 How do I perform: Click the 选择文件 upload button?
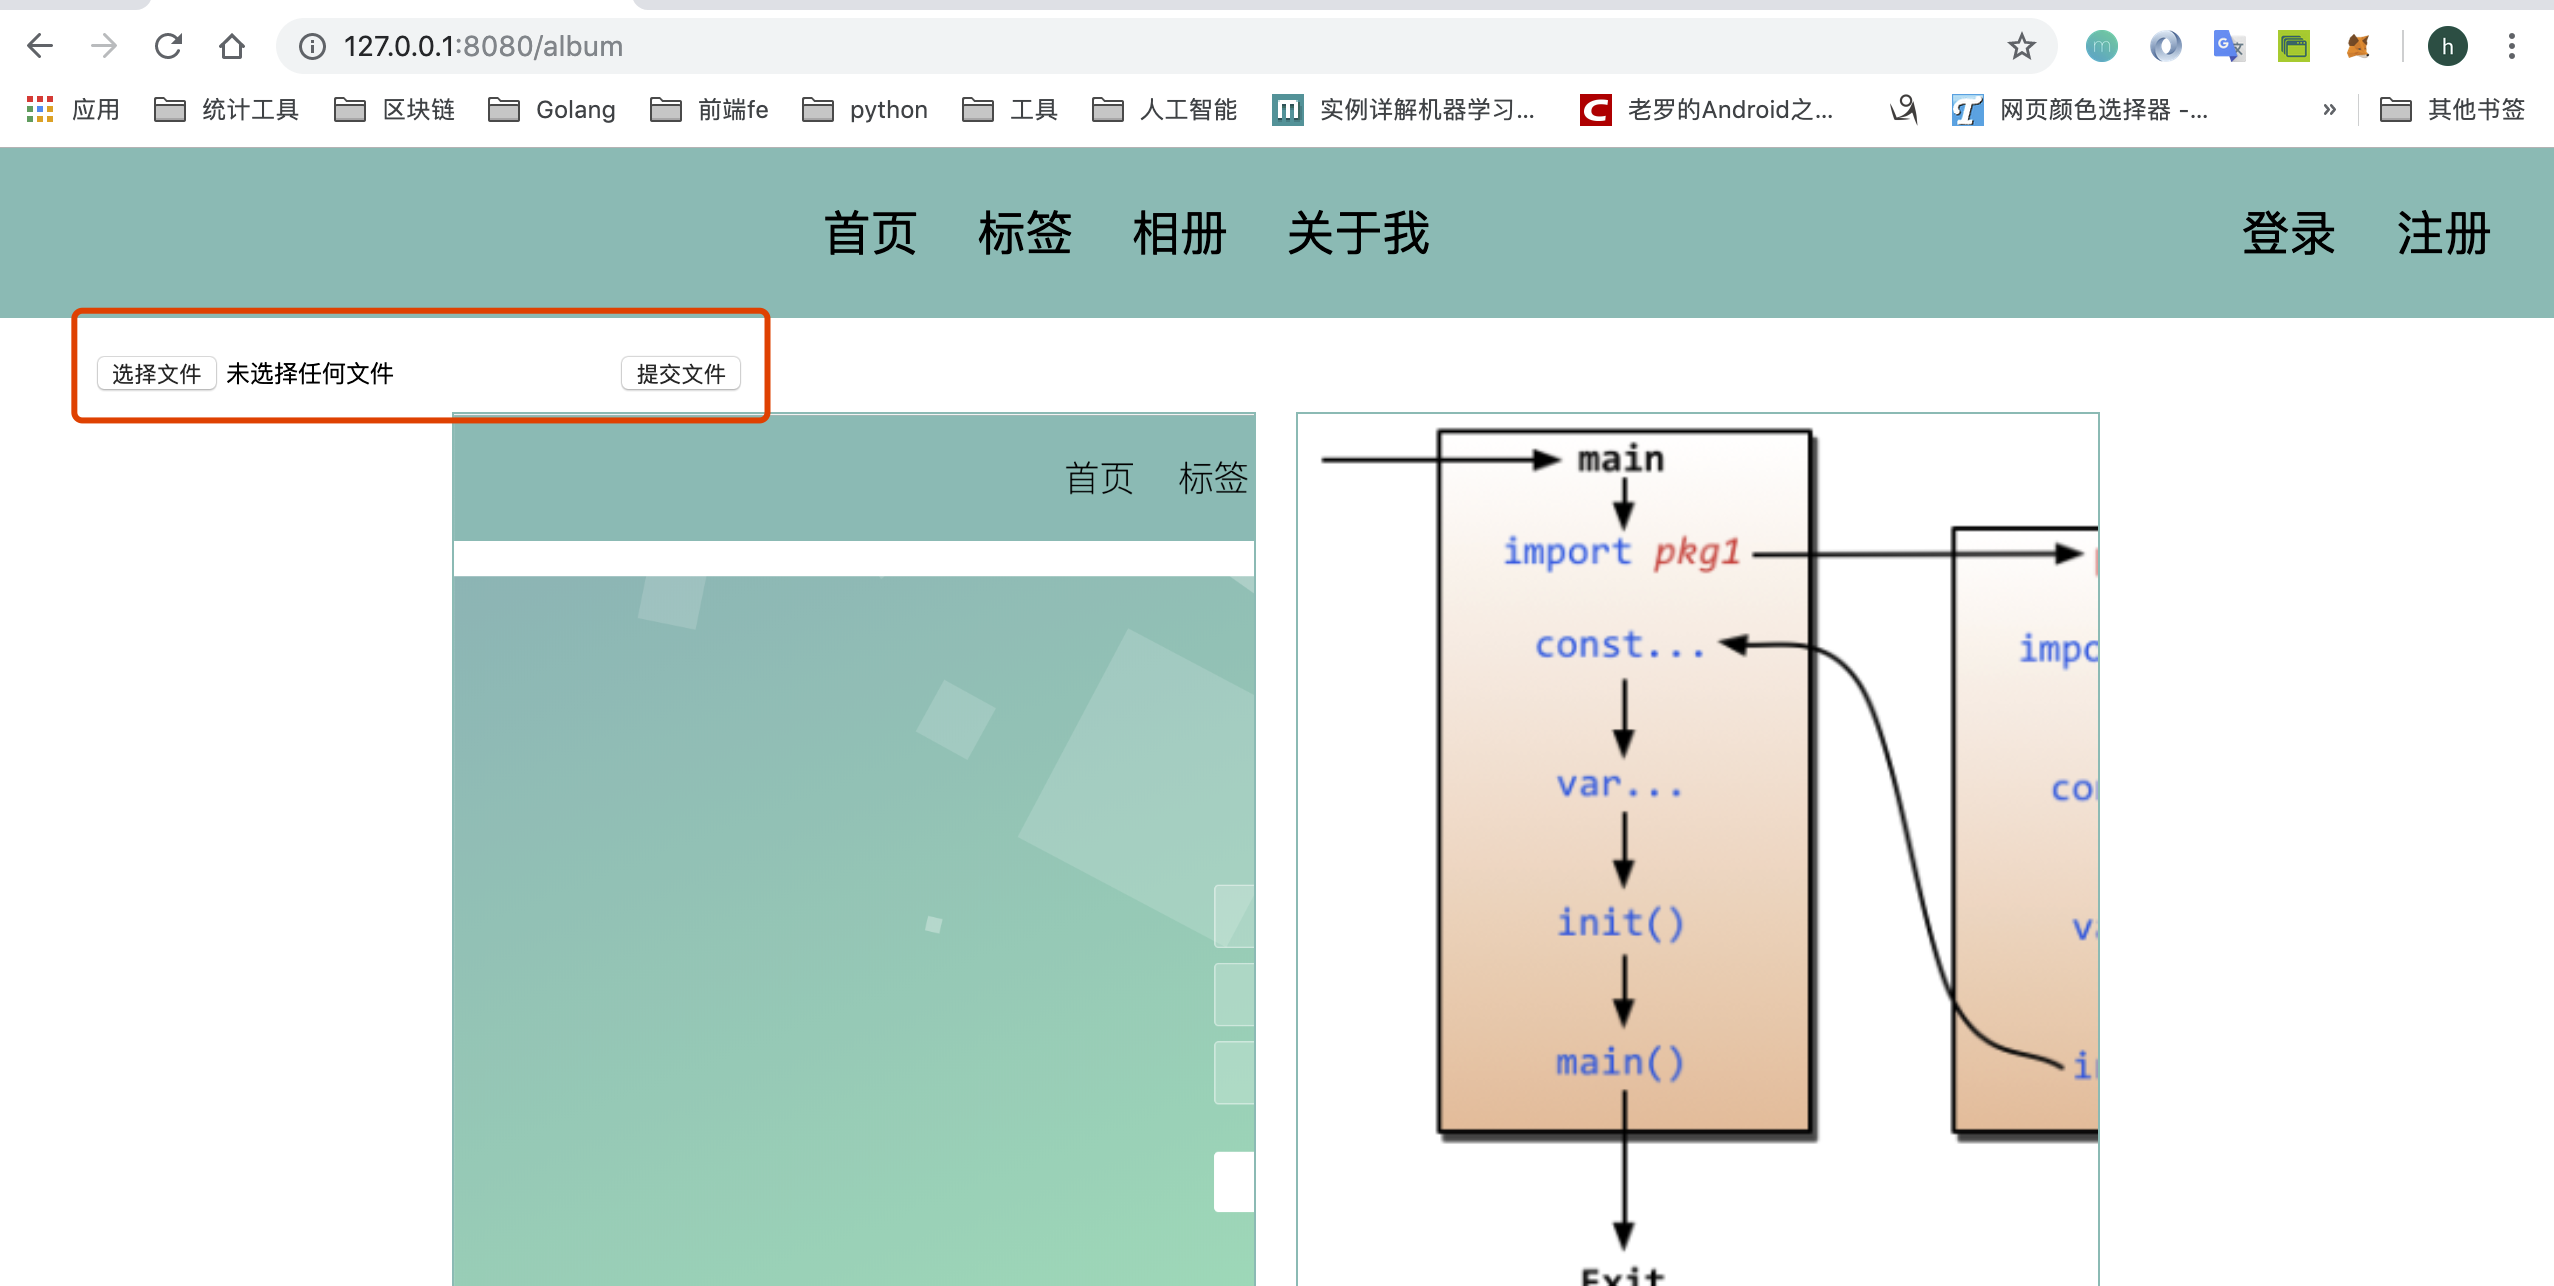[x=156, y=373]
